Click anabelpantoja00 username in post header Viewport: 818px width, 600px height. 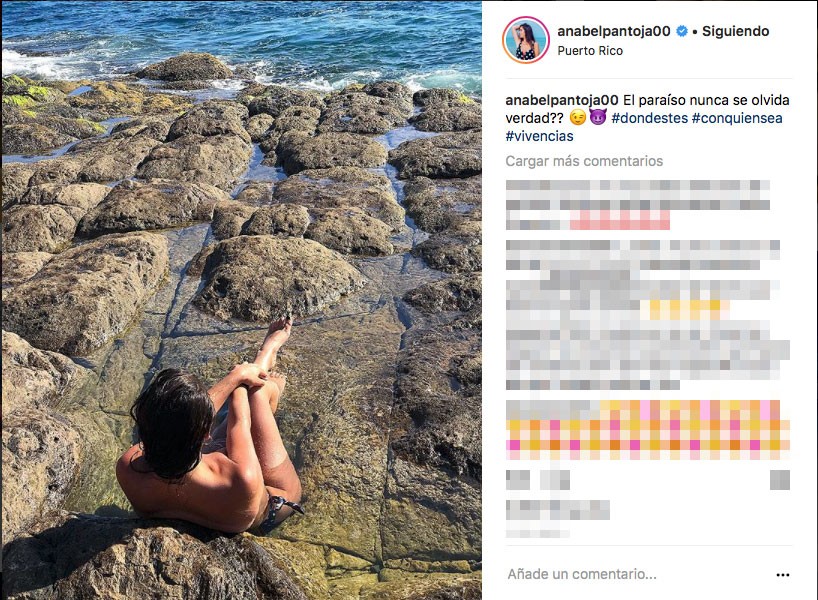(614, 31)
